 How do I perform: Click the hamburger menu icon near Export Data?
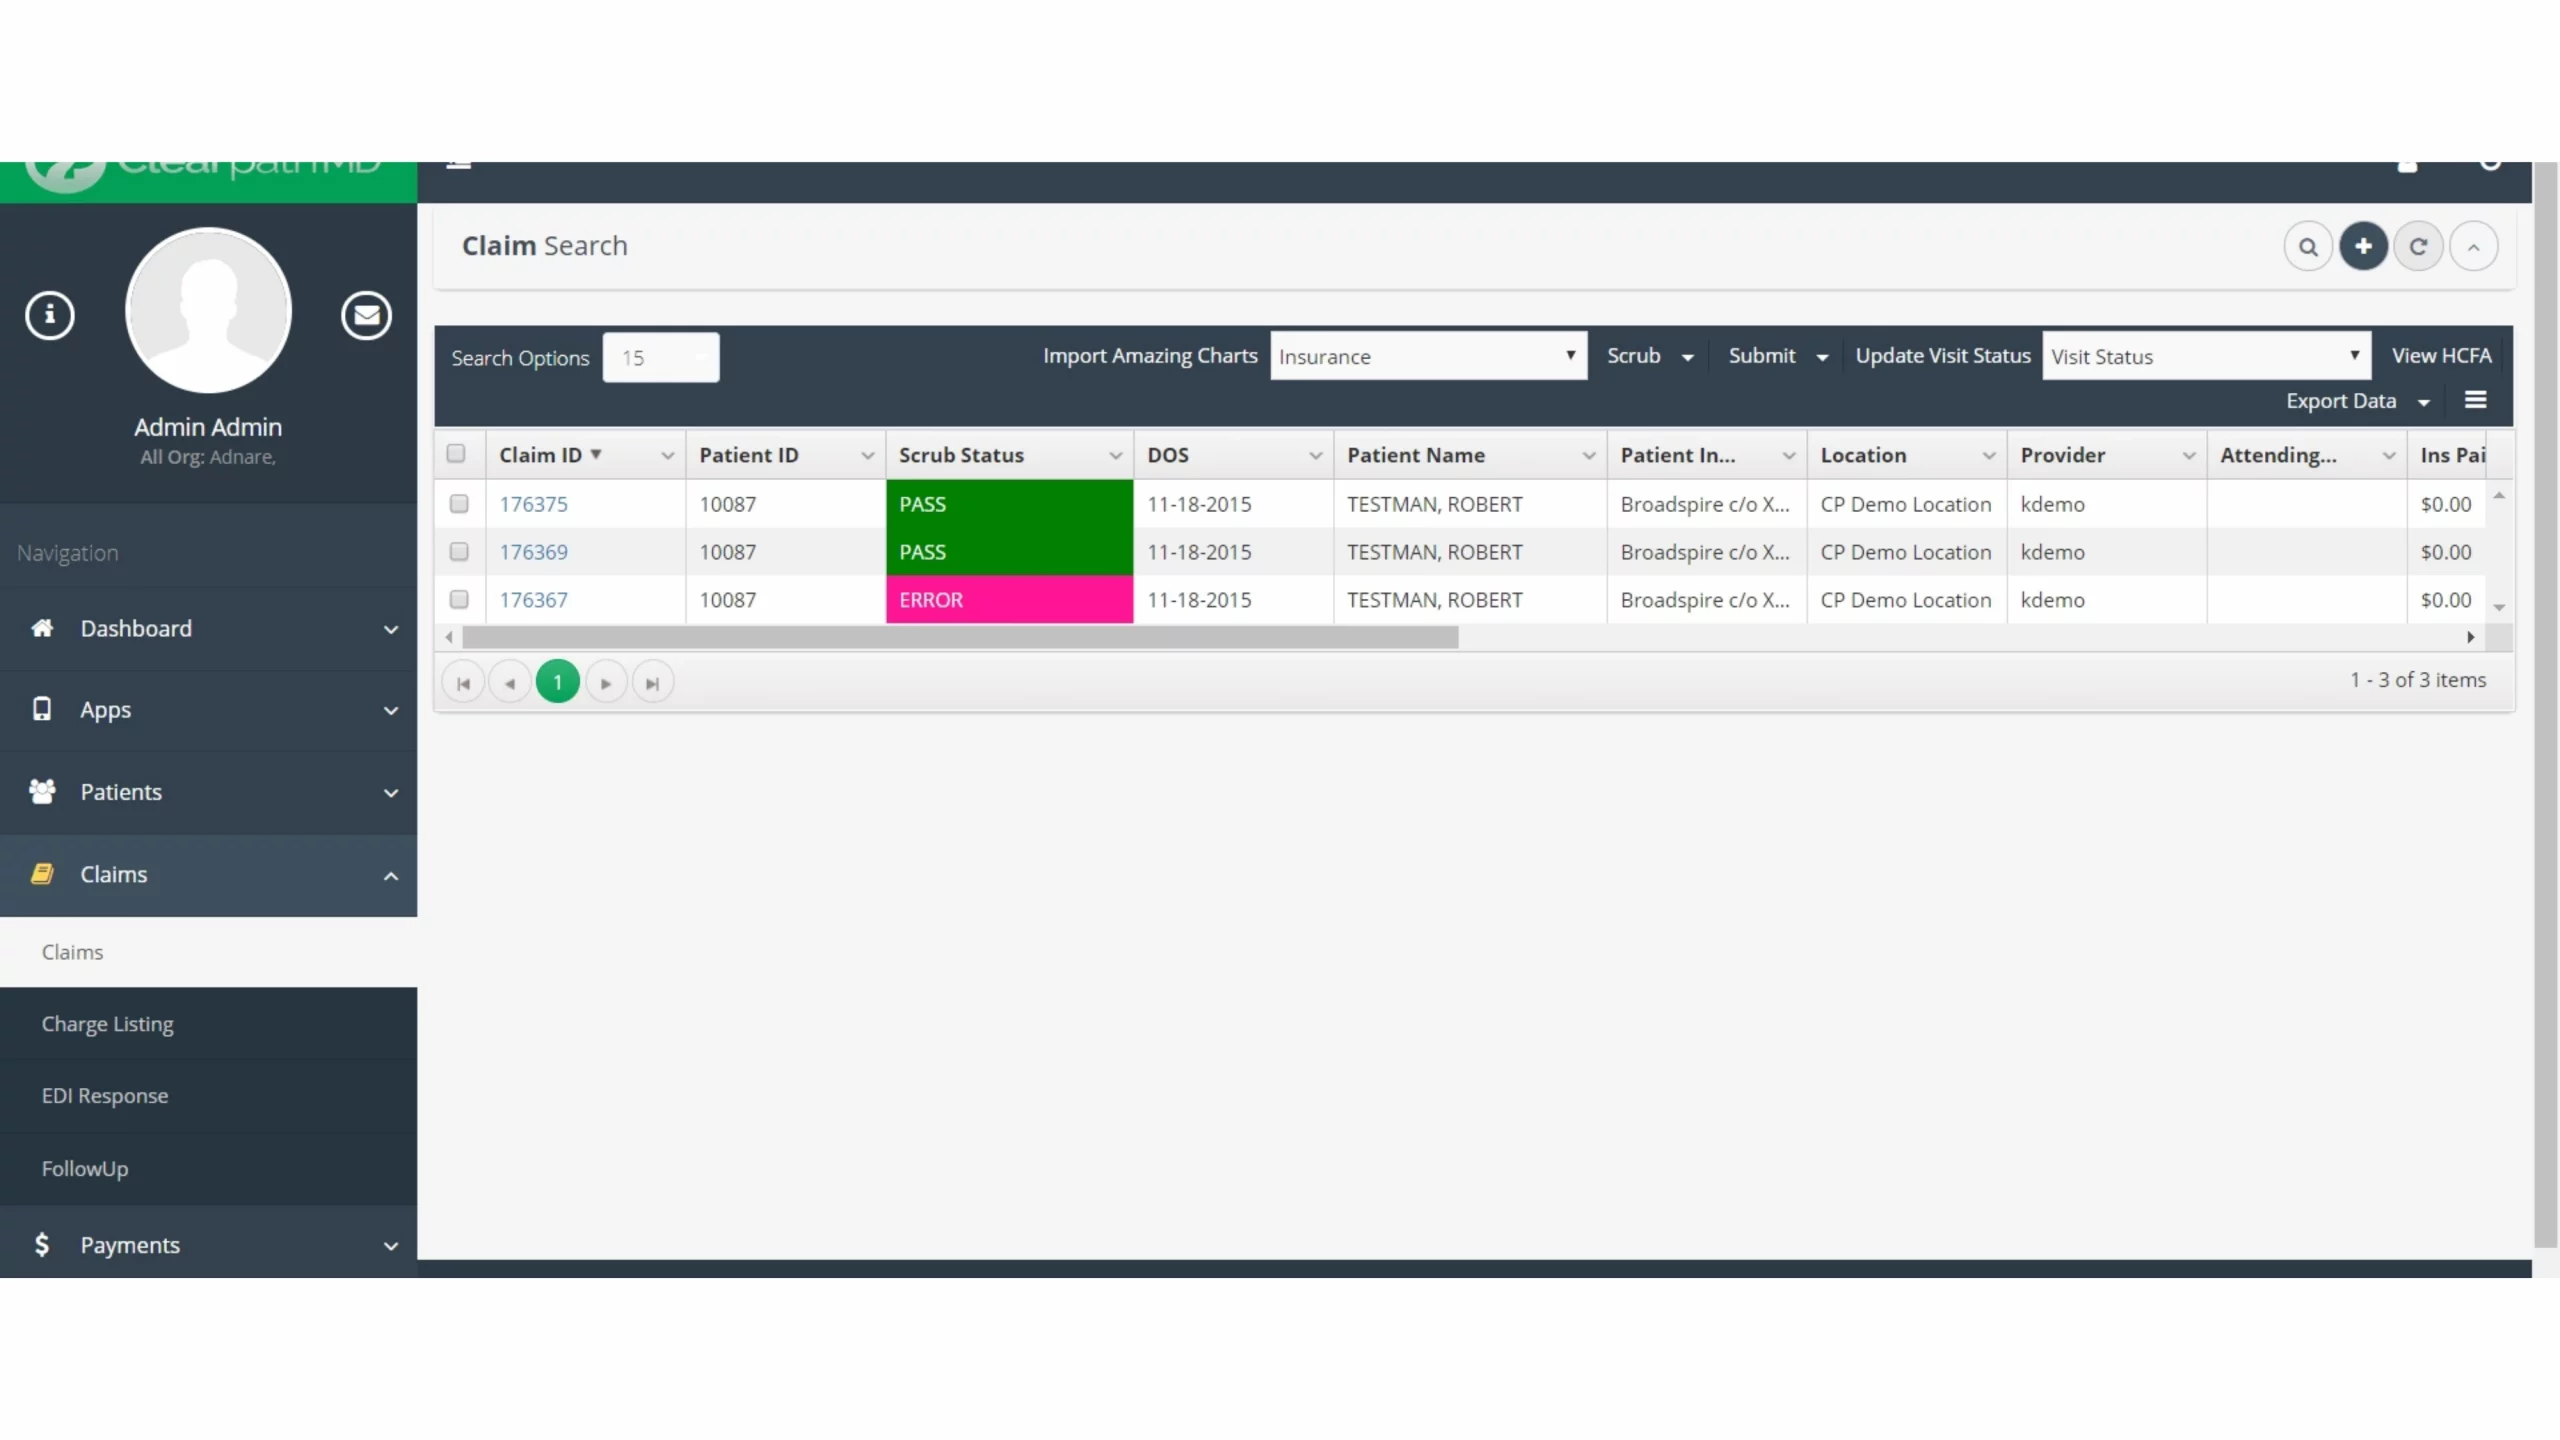(x=2475, y=401)
